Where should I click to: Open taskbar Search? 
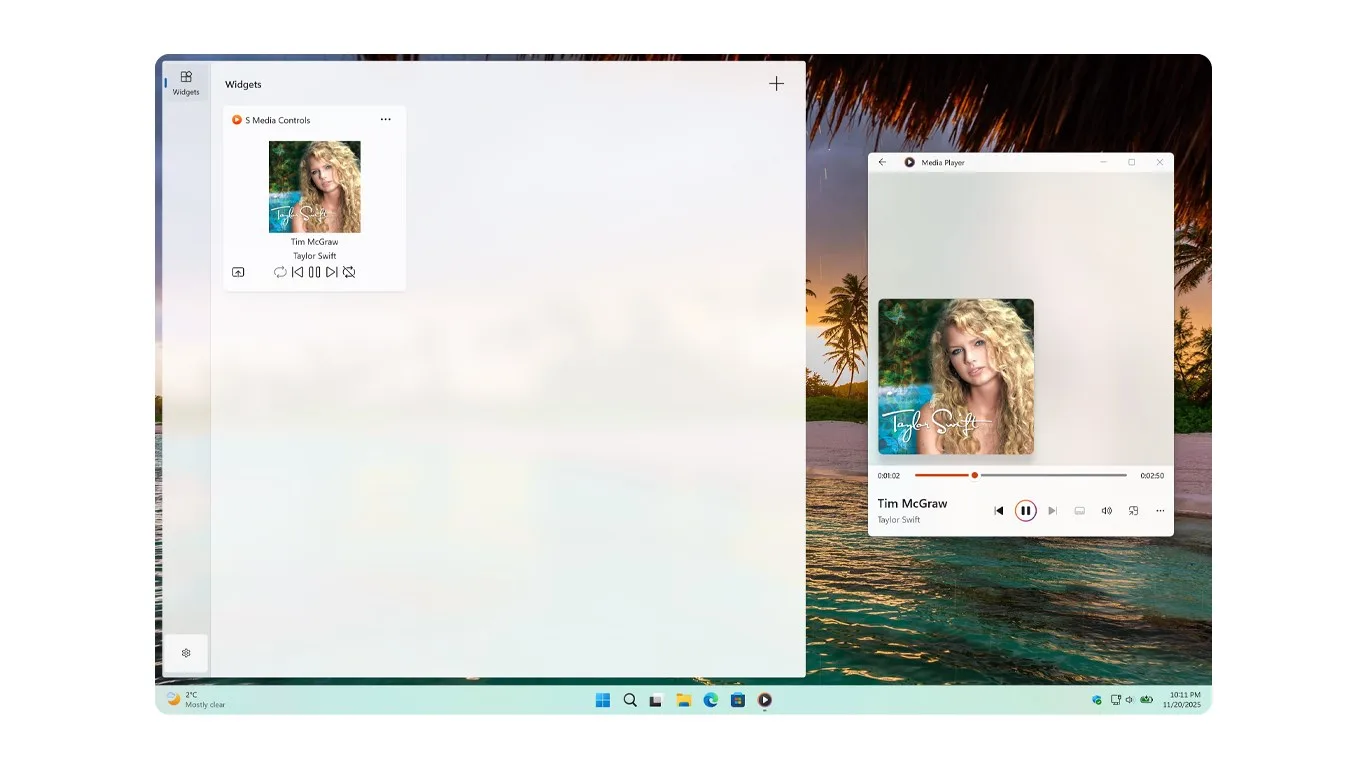630,700
